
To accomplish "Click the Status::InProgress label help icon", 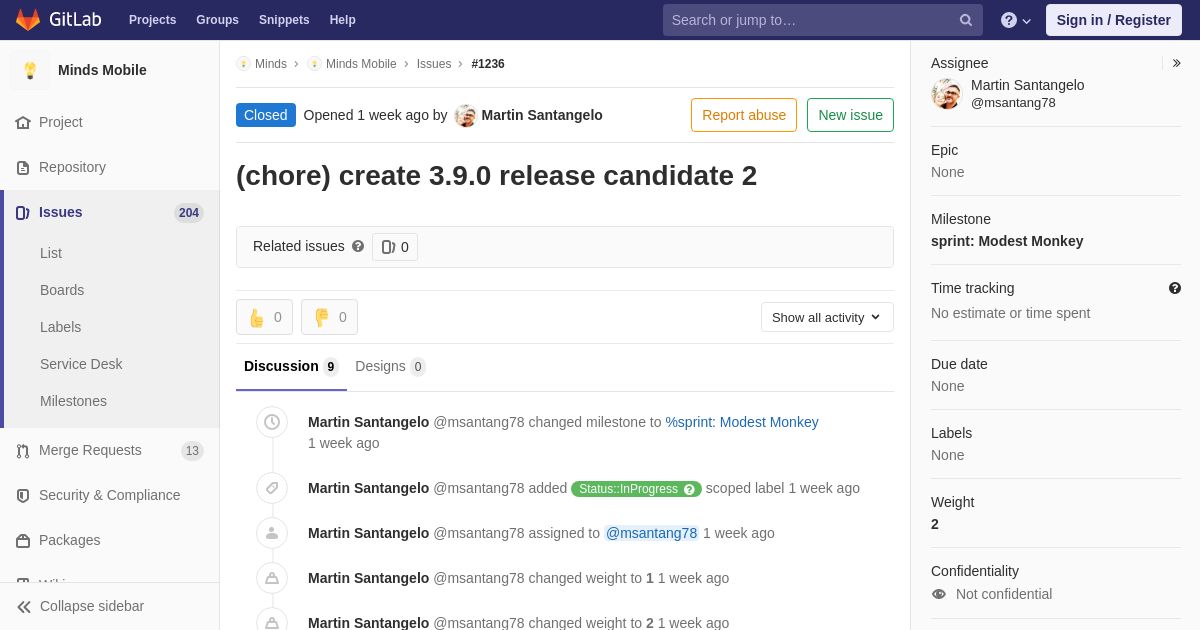I will 689,489.
